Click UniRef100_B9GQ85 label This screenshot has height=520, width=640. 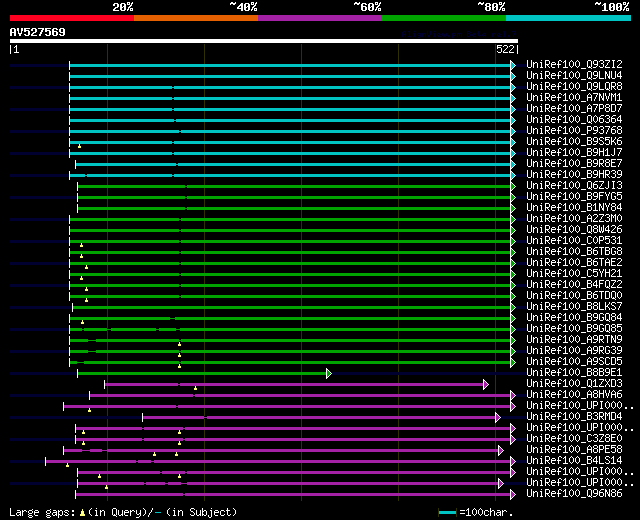574,329
